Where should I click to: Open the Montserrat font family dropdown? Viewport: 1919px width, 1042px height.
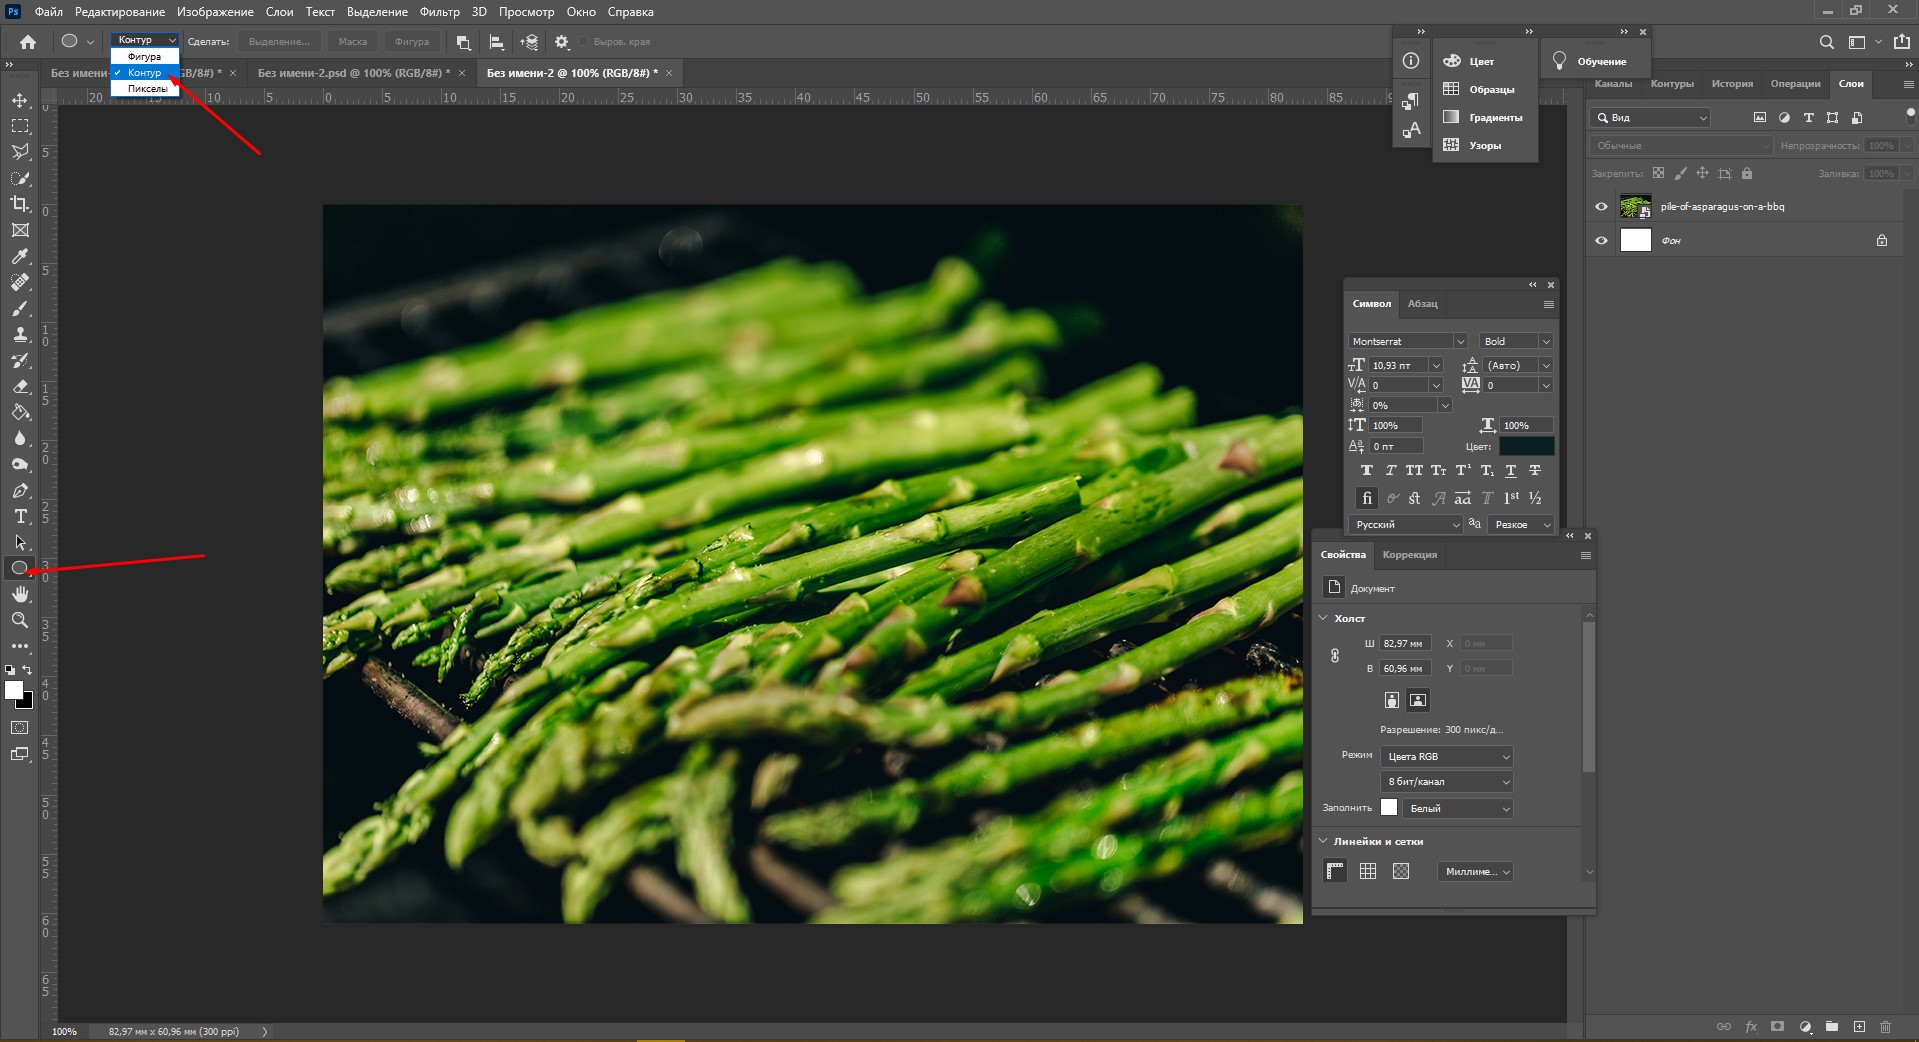tap(1459, 341)
